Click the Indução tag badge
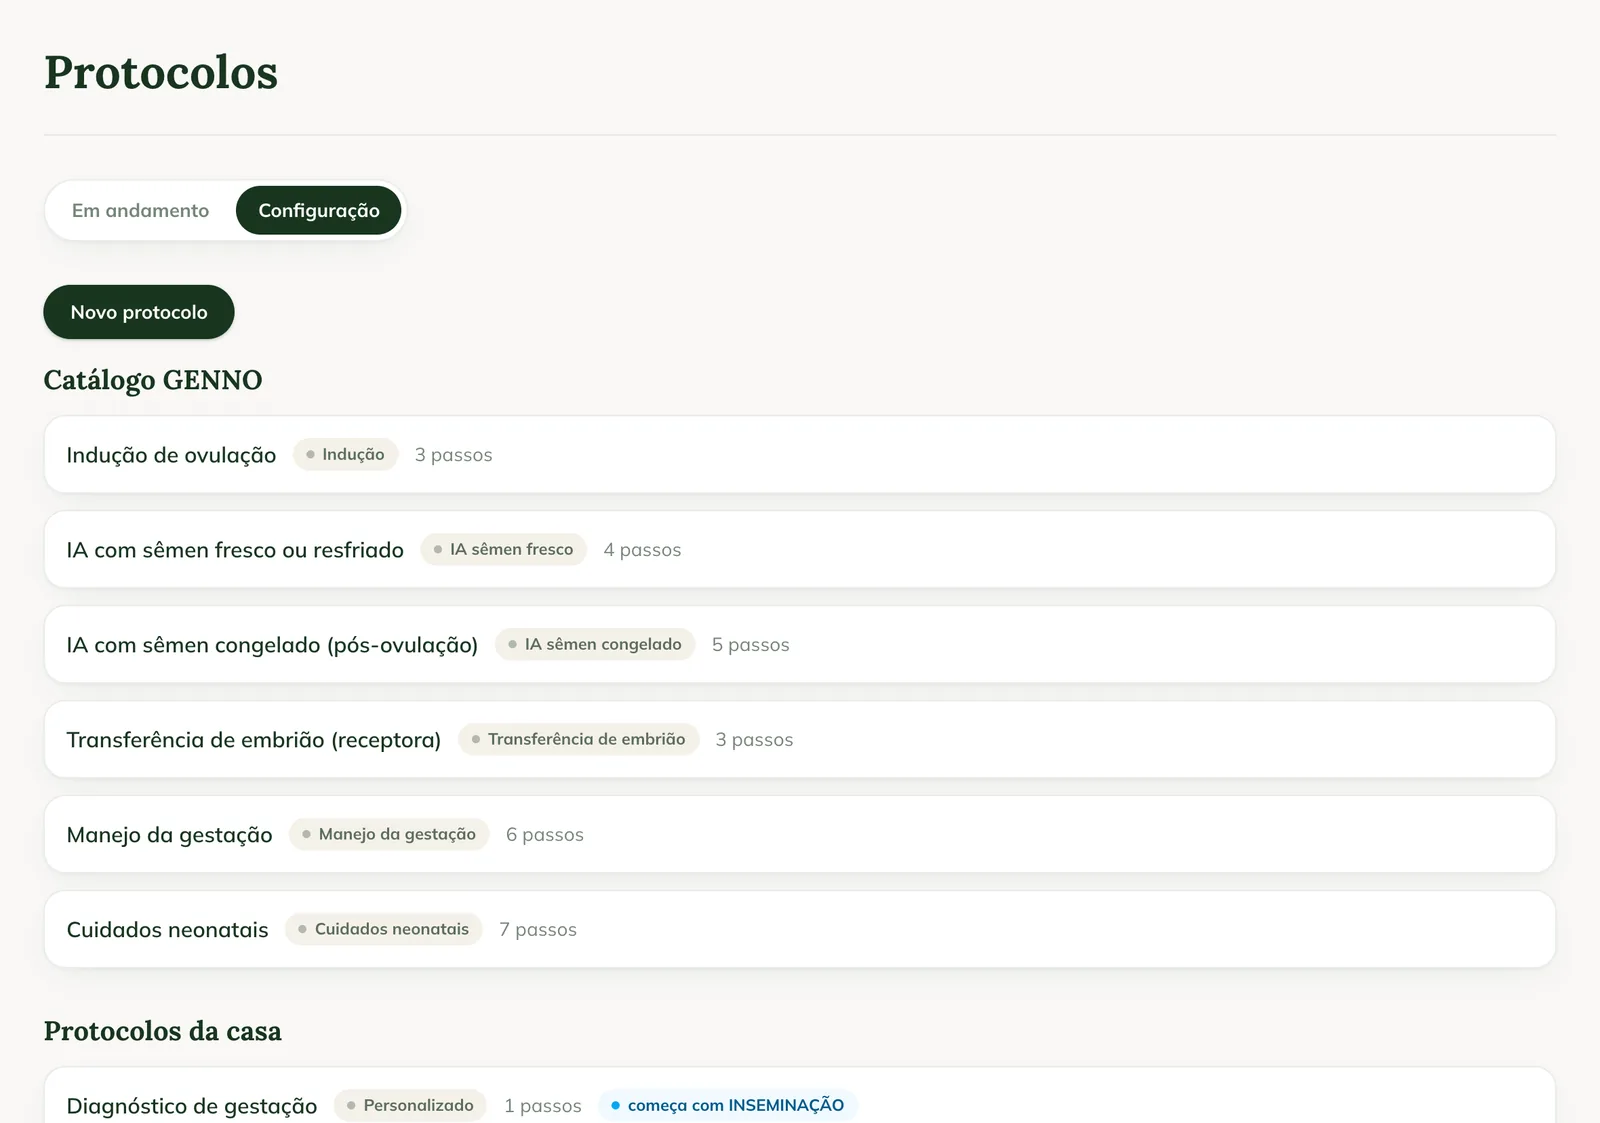 tap(345, 454)
